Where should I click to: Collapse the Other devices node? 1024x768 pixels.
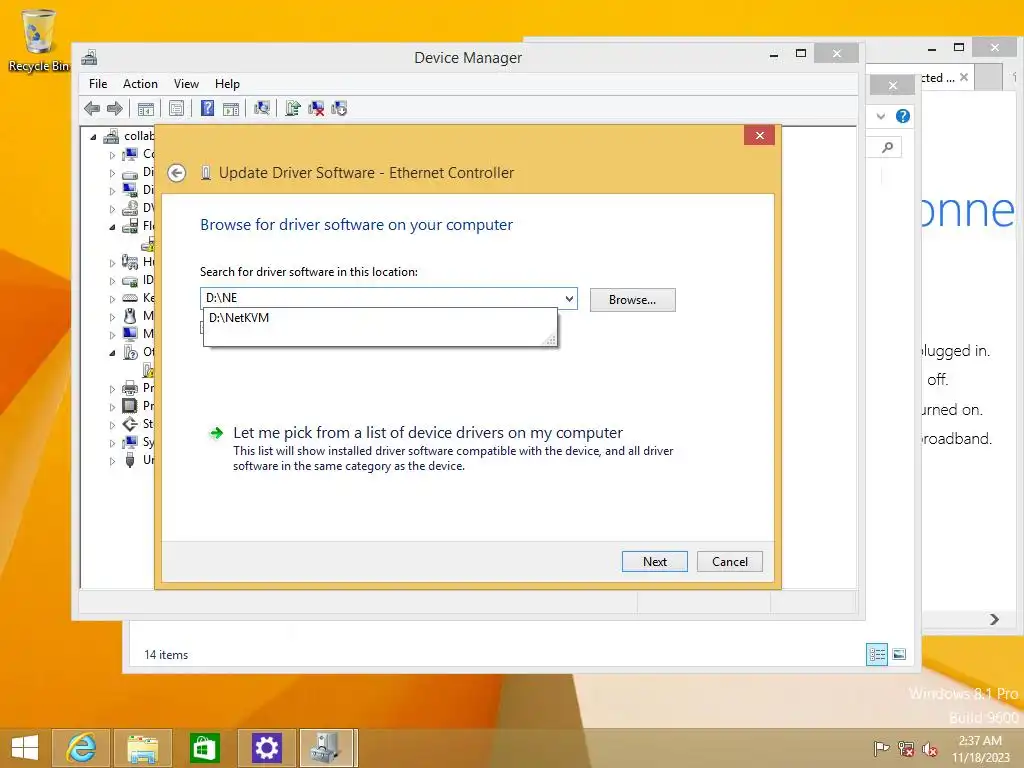[x=112, y=353]
